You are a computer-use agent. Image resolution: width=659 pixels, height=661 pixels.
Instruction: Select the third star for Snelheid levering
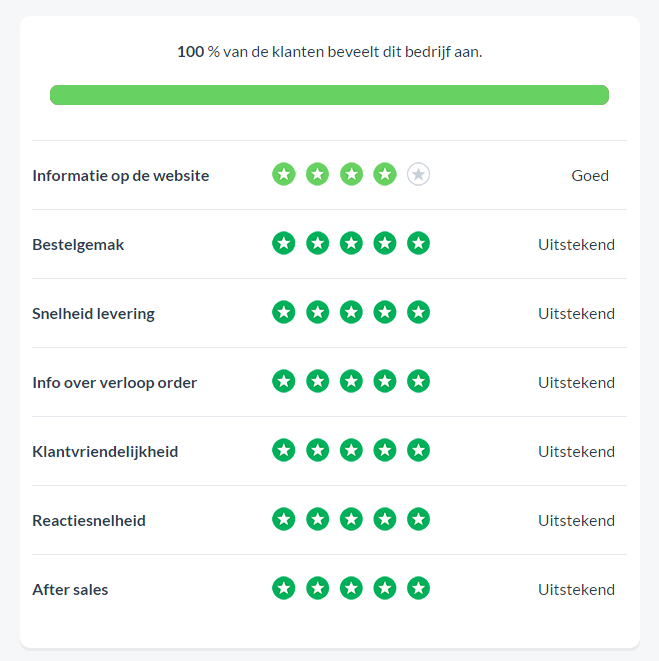coord(351,312)
